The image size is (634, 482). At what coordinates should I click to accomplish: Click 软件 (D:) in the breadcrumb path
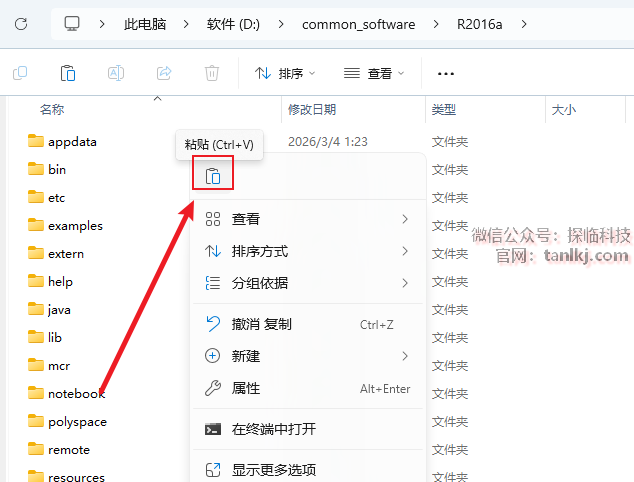tap(233, 24)
